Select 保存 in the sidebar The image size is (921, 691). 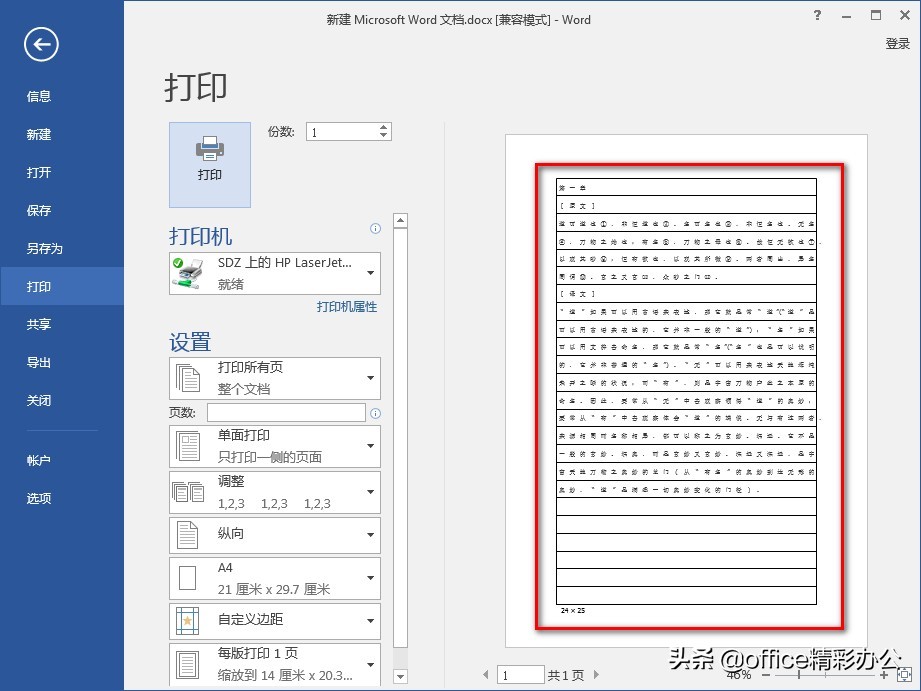pos(39,210)
